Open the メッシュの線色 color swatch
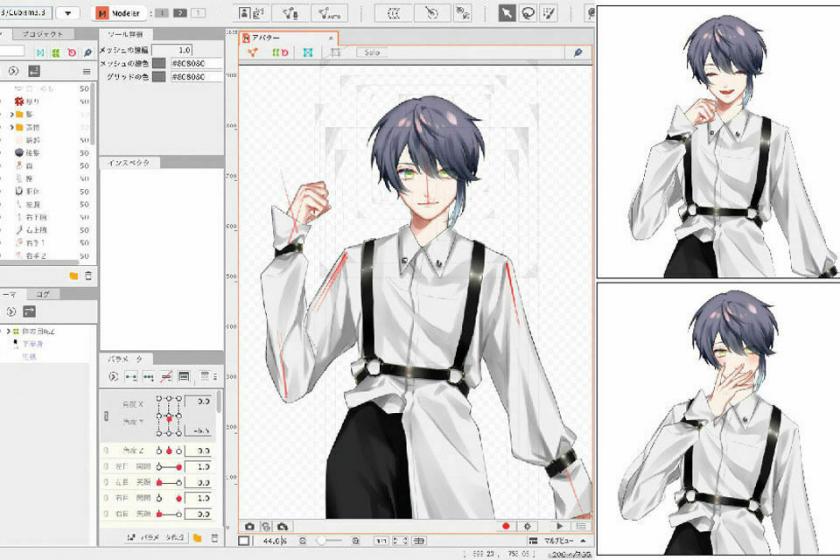Screen dimensions: 840x560 pyautogui.click(x=159, y=63)
